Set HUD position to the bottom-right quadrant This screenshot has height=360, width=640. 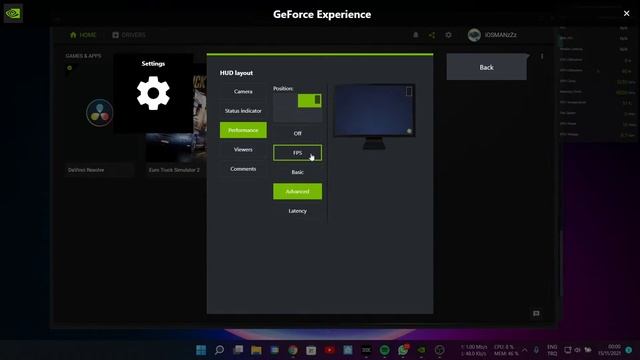(x=309, y=115)
